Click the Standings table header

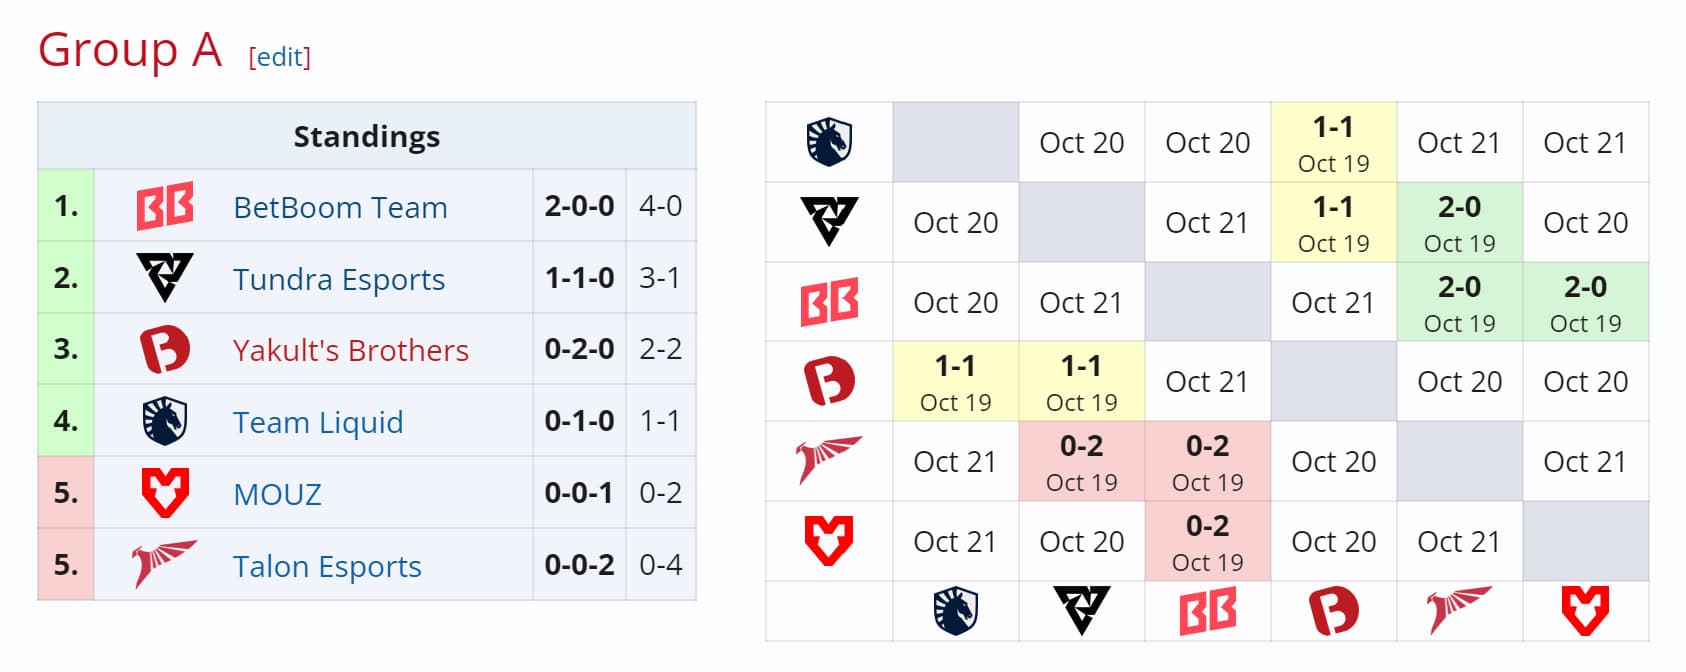(366, 136)
